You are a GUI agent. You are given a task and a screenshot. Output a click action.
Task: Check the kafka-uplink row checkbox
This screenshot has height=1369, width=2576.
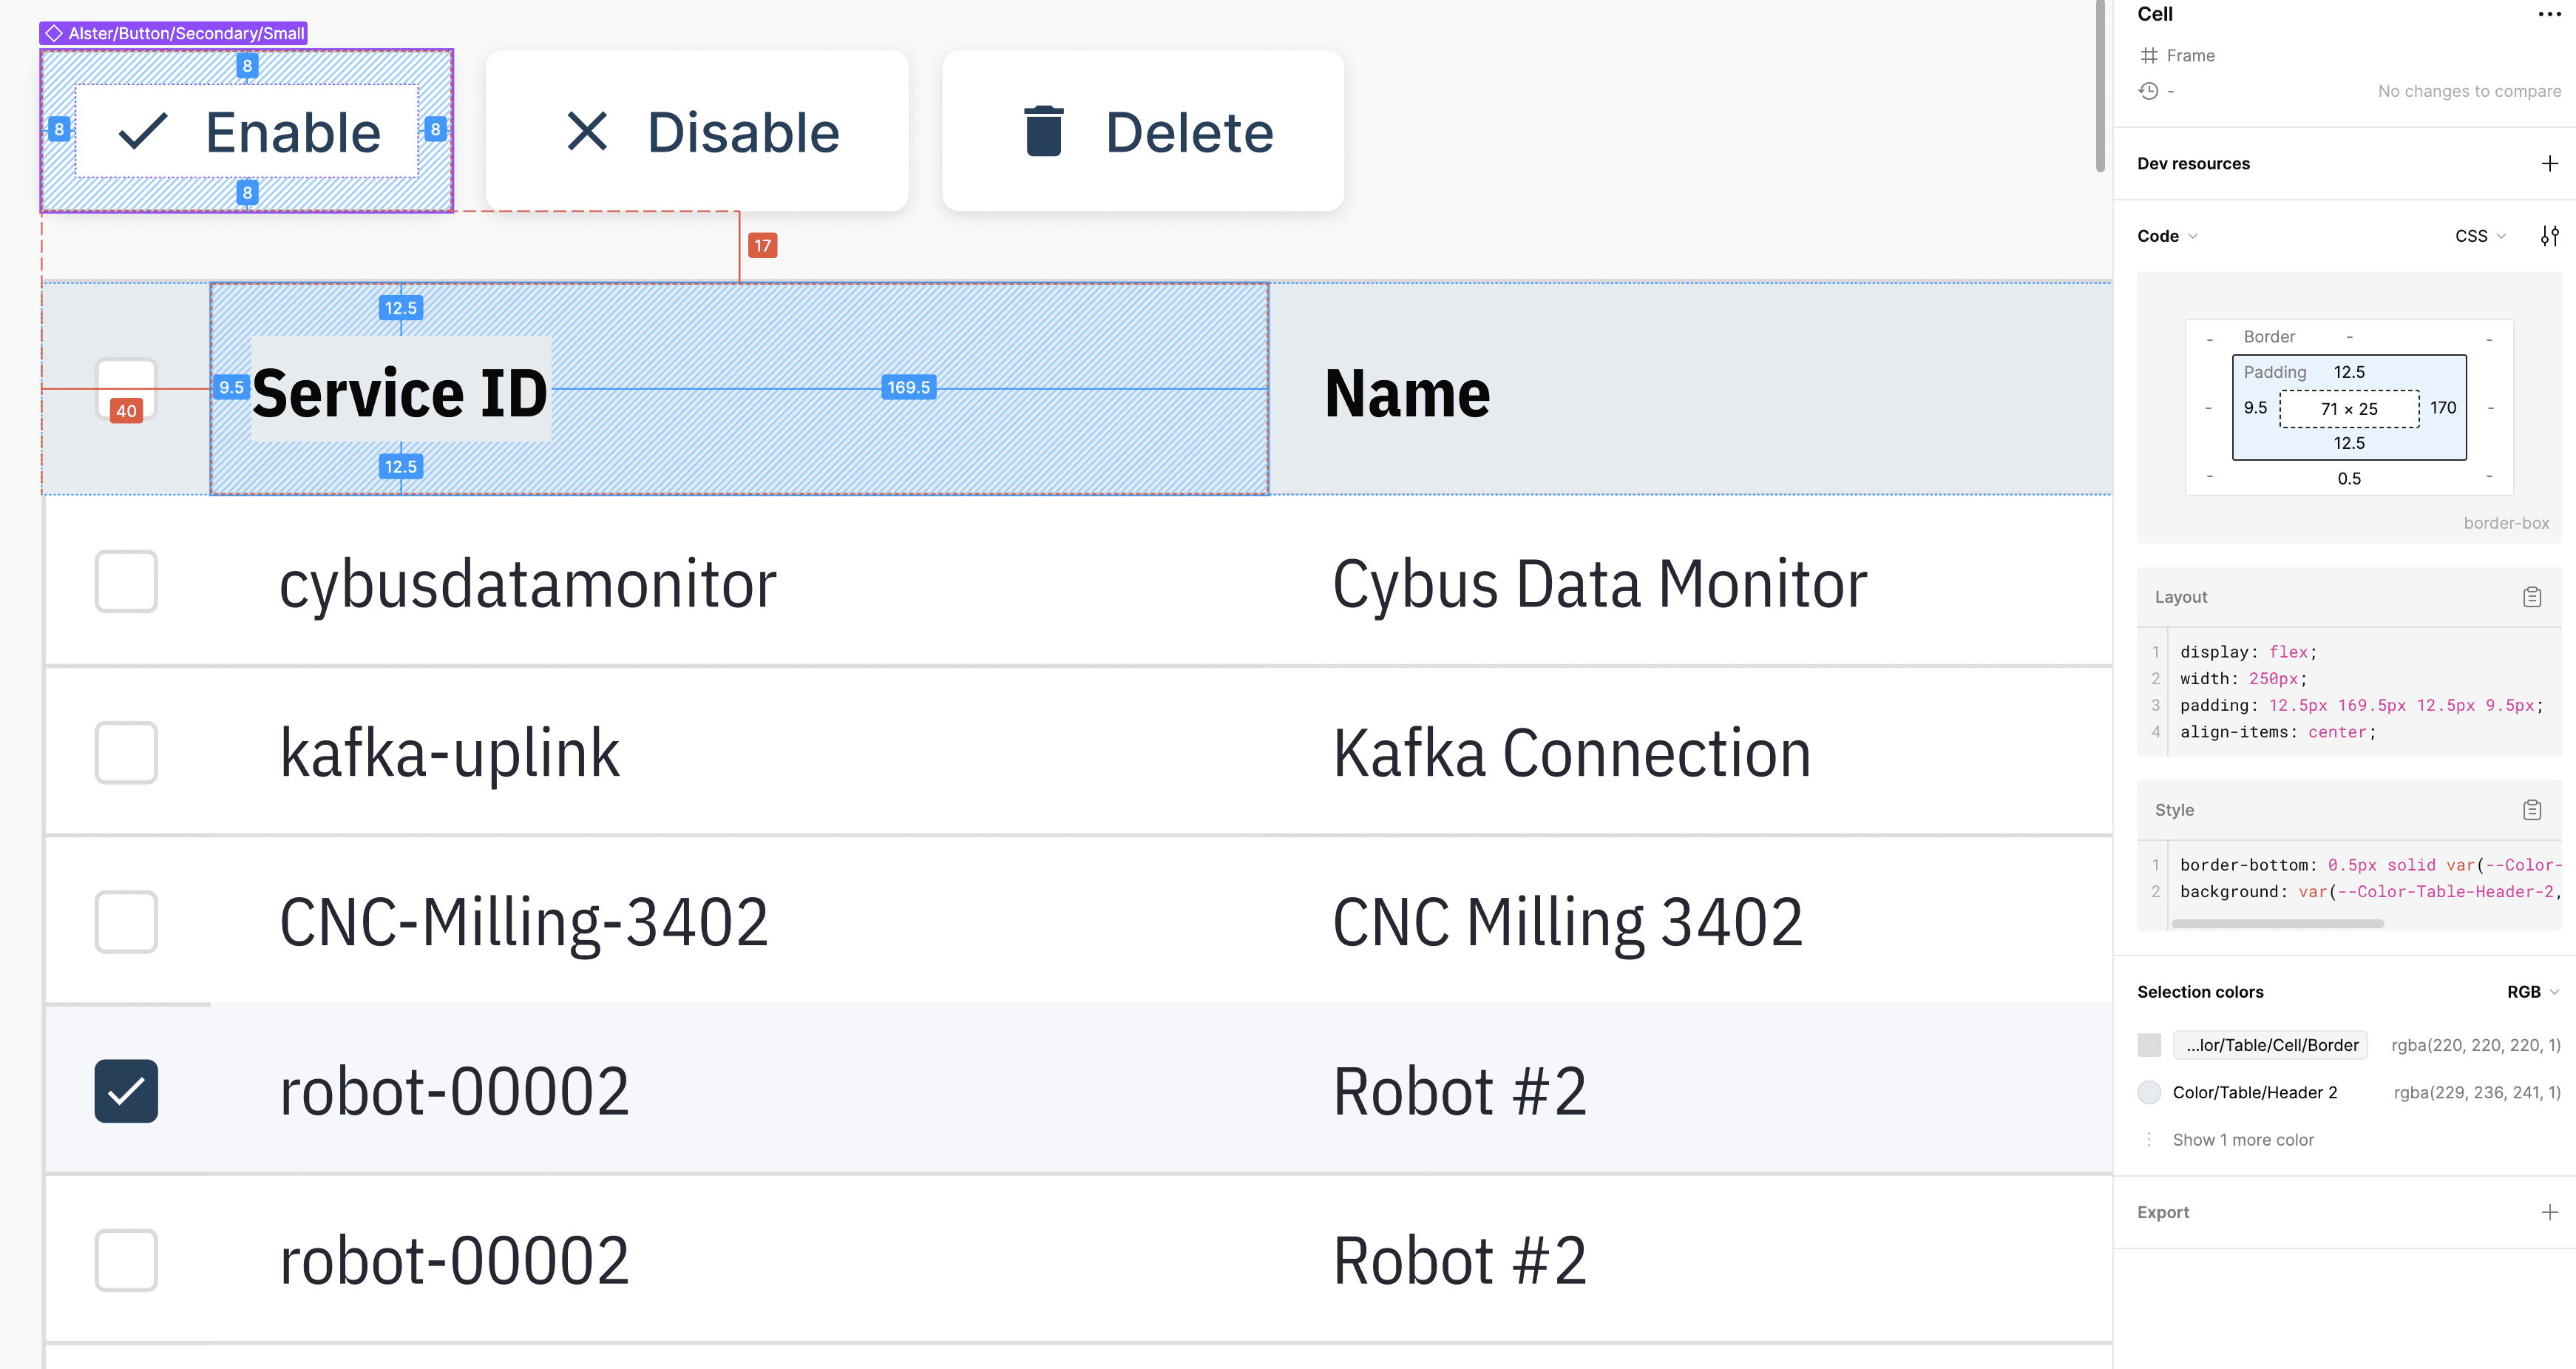126,752
